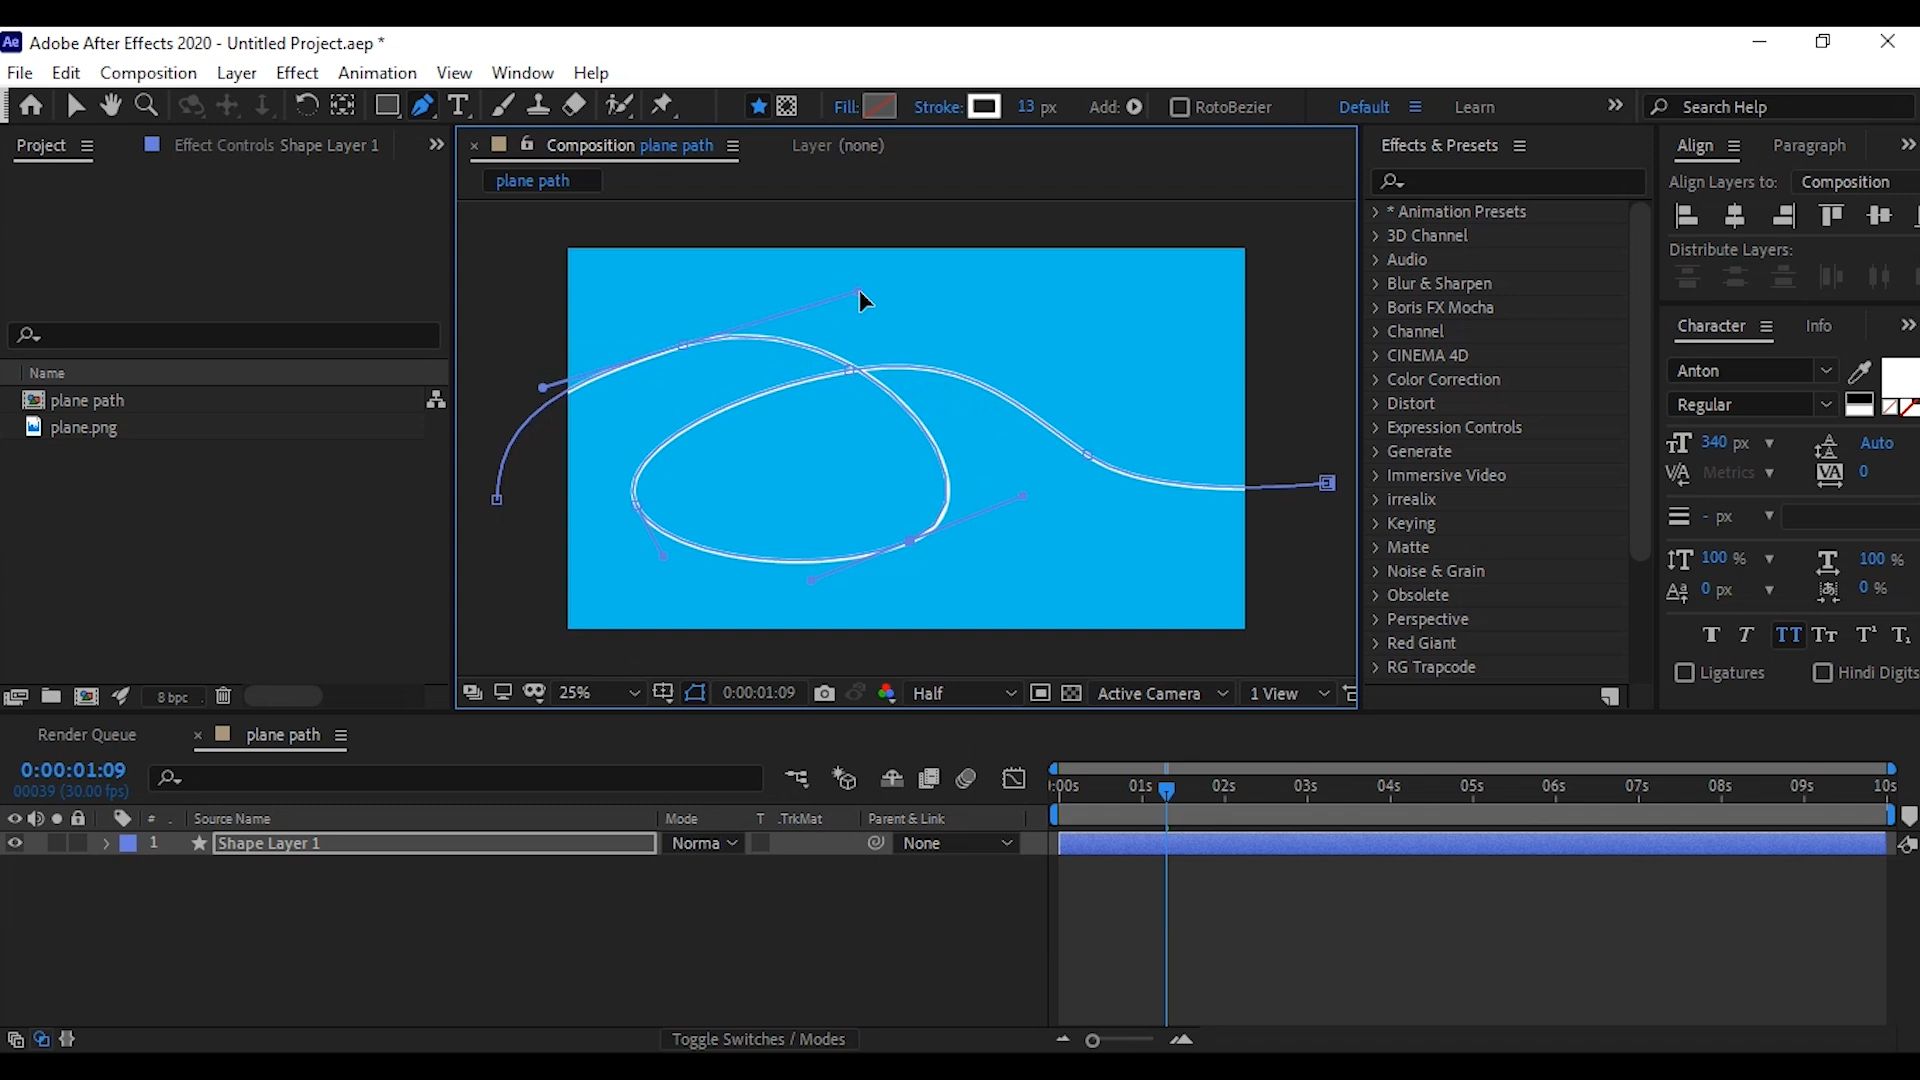Open the Active Camera dropdown
Screen dimensions: 1920x1080
tap(1162, 693)
